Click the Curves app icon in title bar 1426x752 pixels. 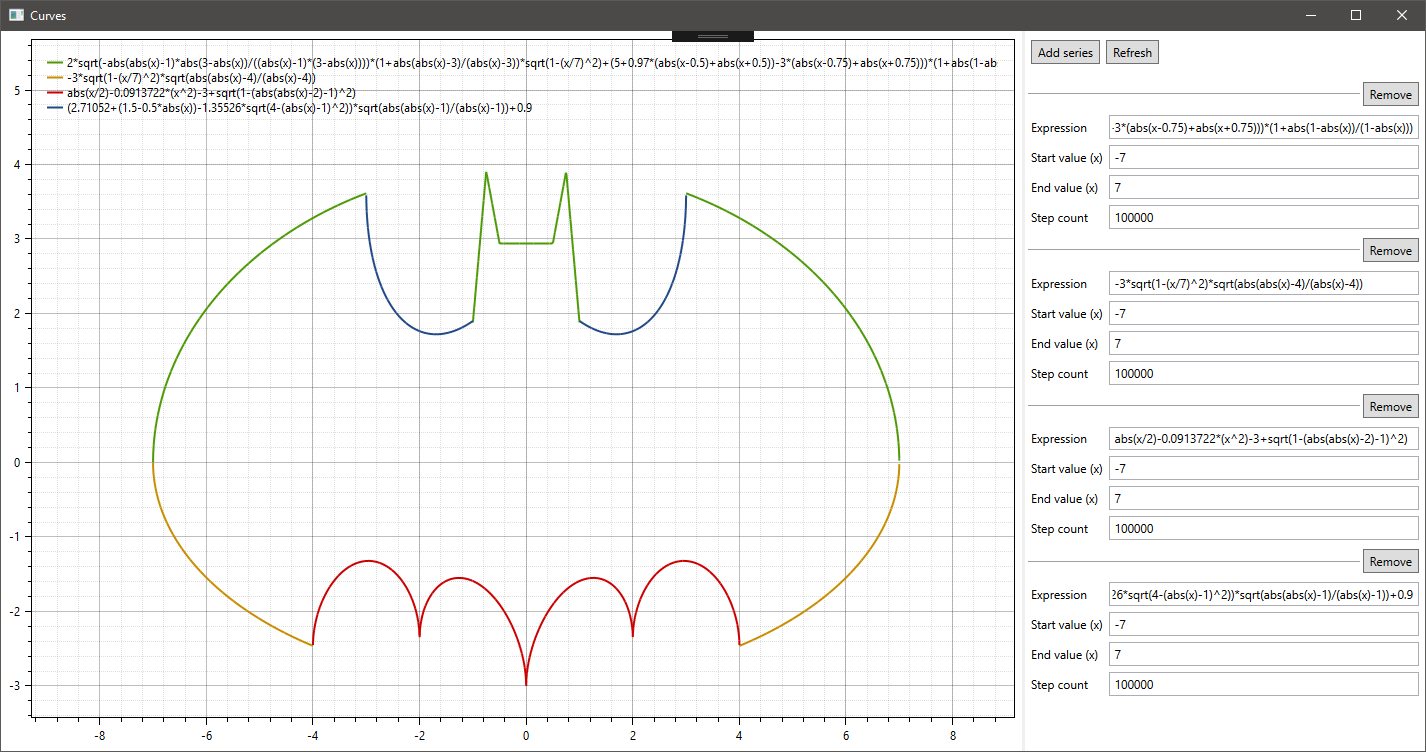pyautogui.click(x=16, y=15)
